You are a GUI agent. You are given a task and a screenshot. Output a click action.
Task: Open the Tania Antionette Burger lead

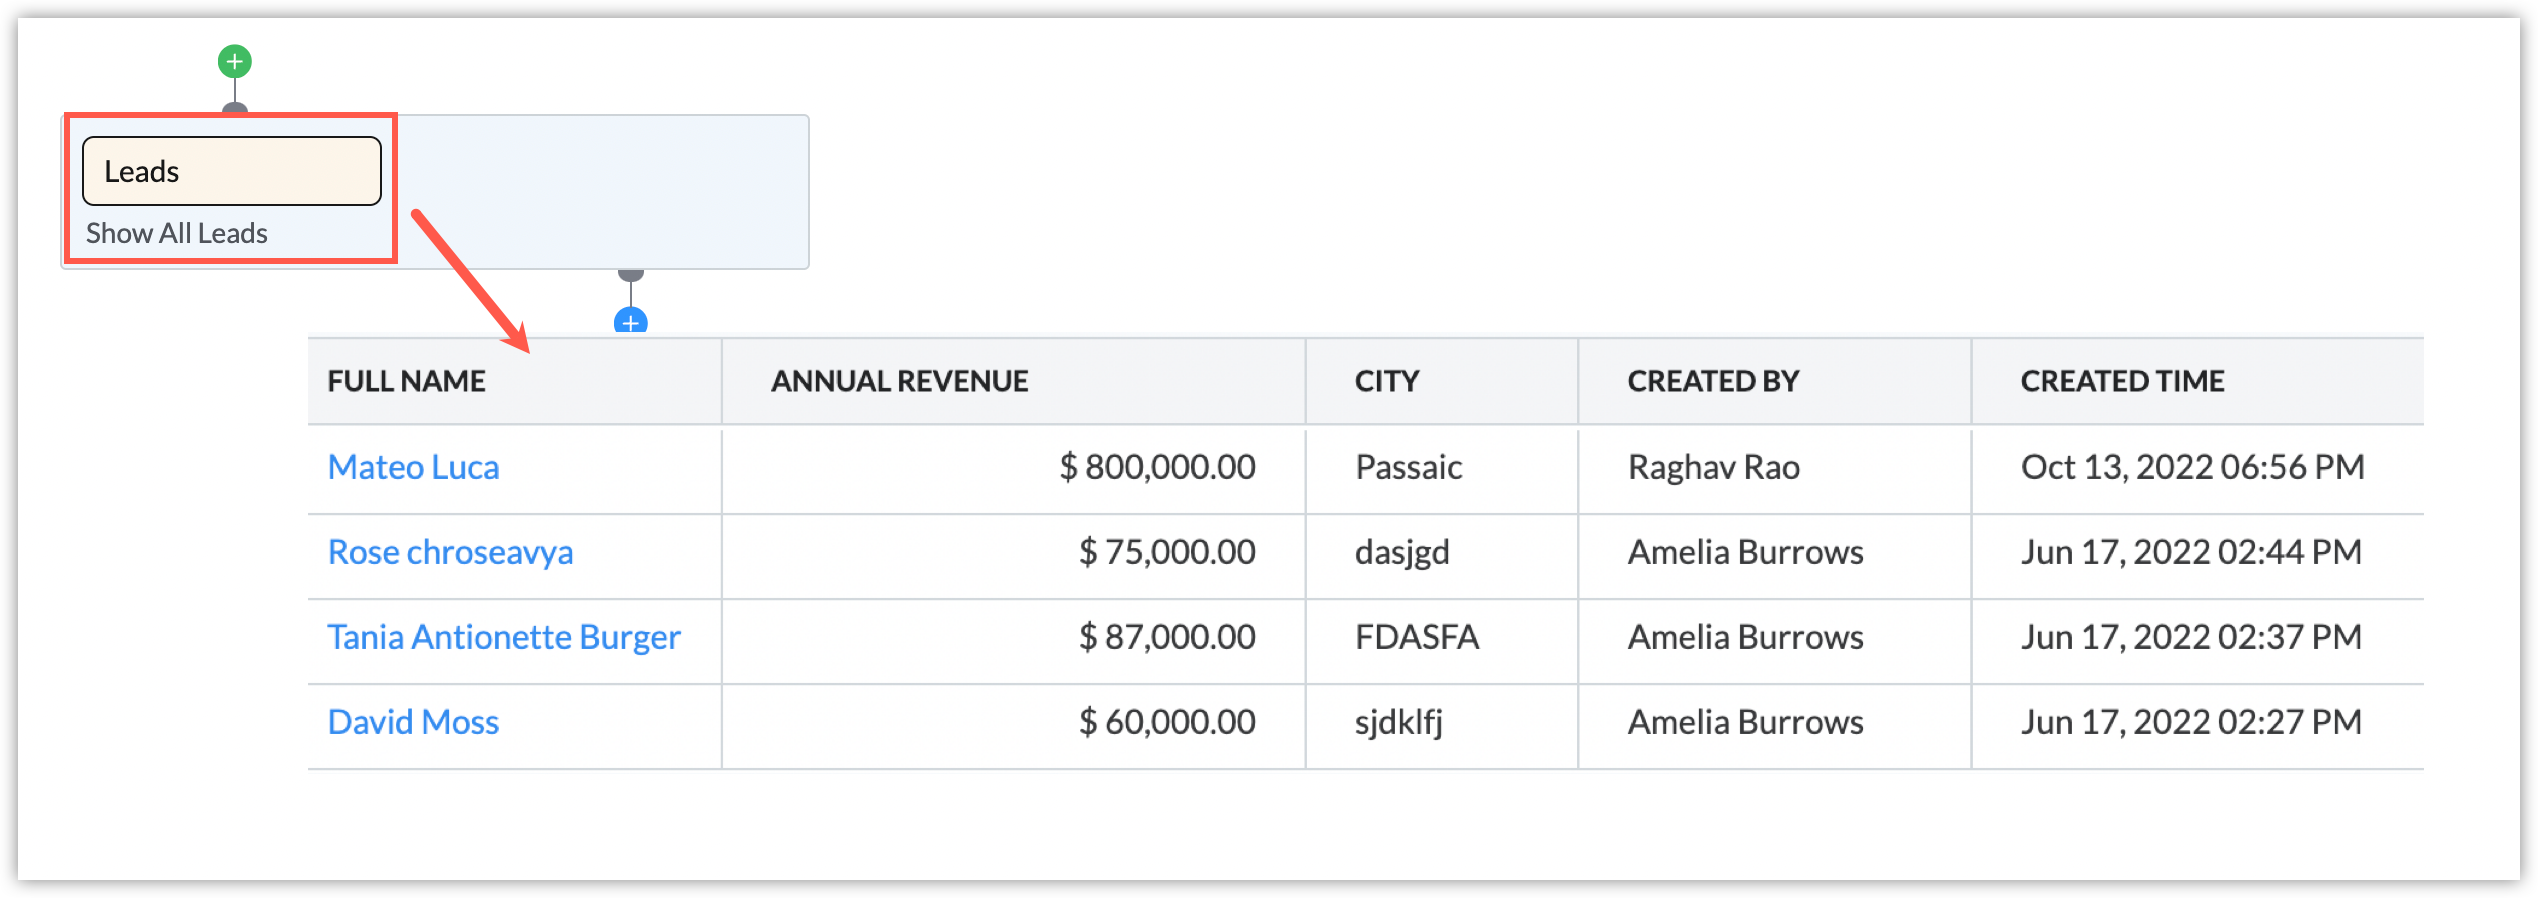point(504,637)
